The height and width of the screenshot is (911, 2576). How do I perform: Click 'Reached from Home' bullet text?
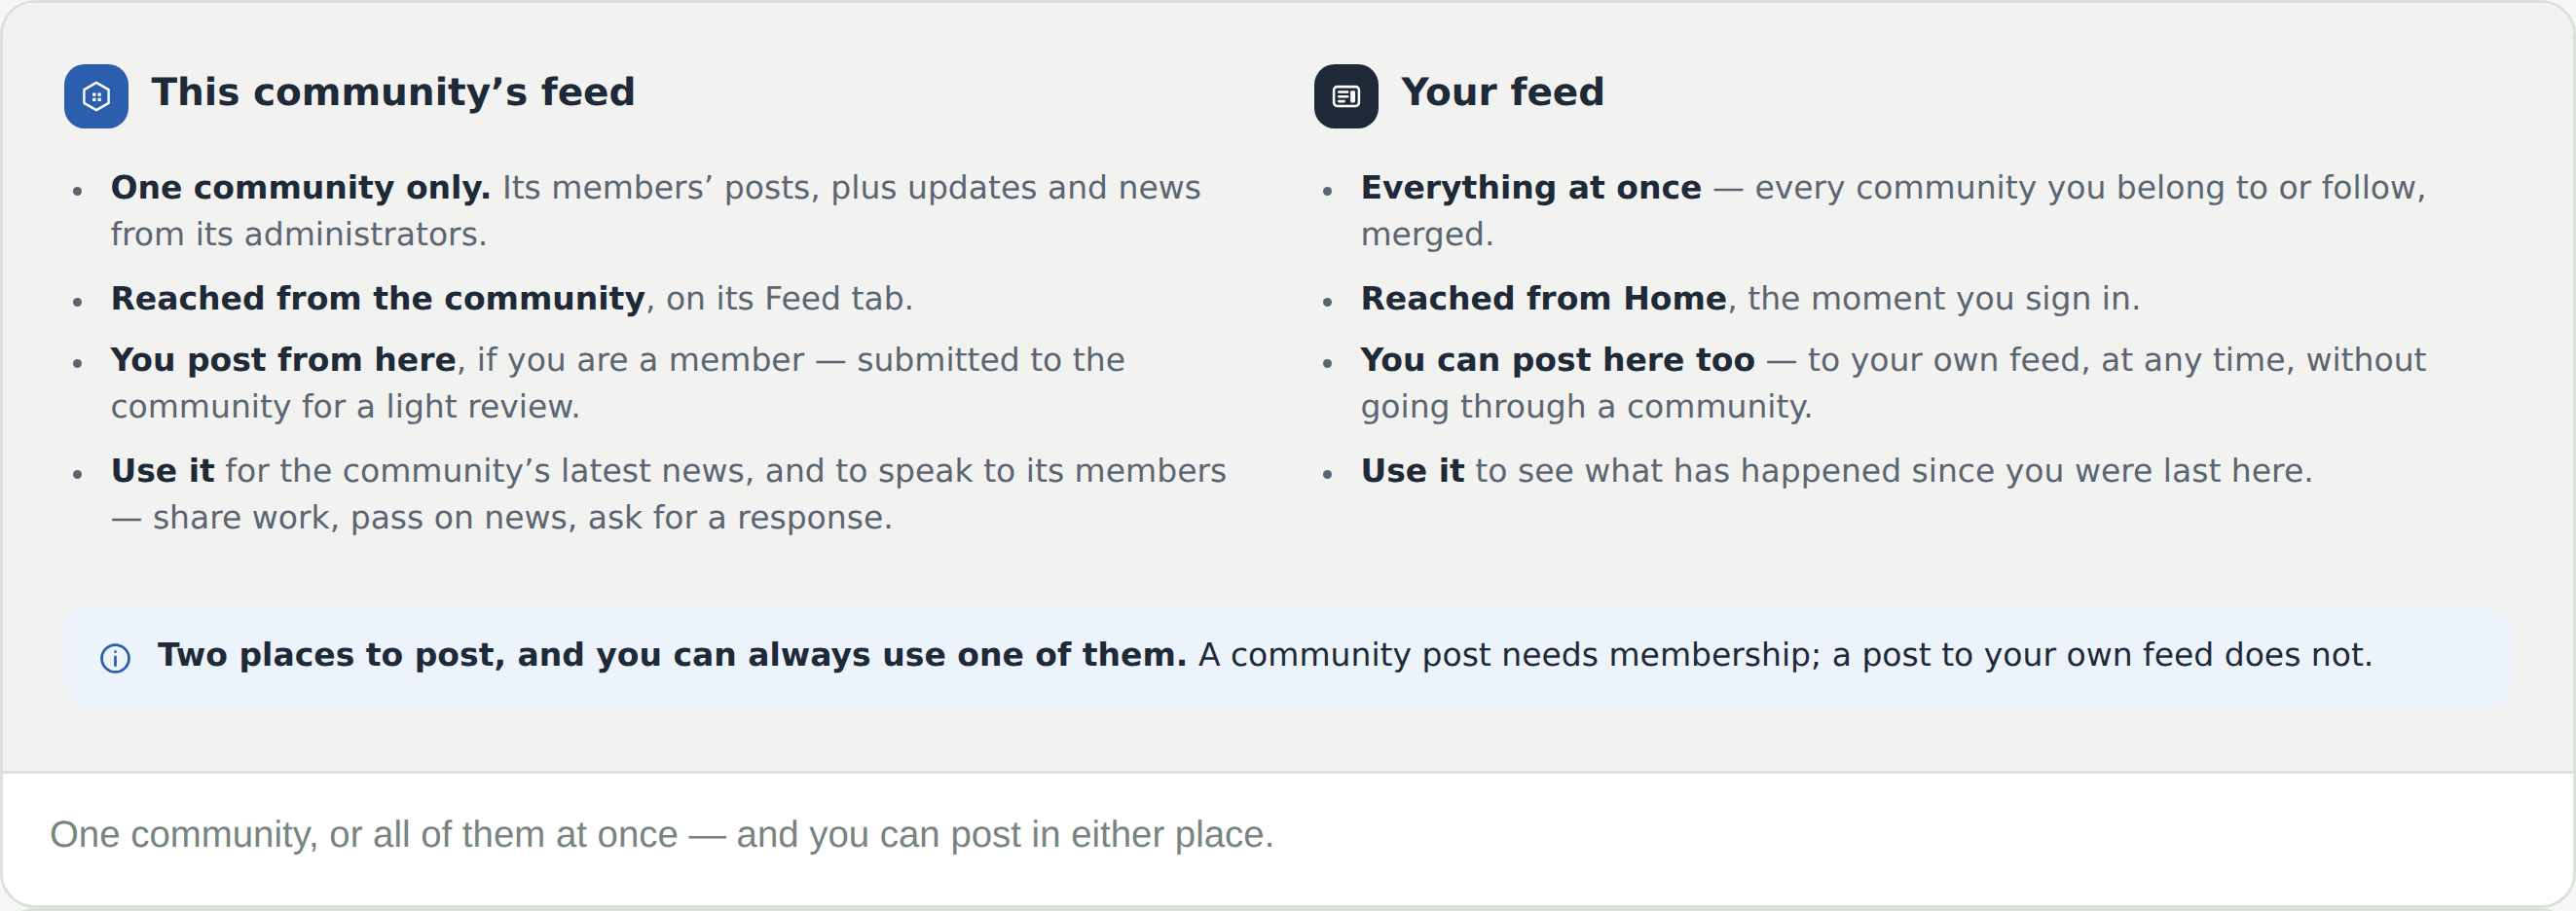click(x=1543, y=298)
